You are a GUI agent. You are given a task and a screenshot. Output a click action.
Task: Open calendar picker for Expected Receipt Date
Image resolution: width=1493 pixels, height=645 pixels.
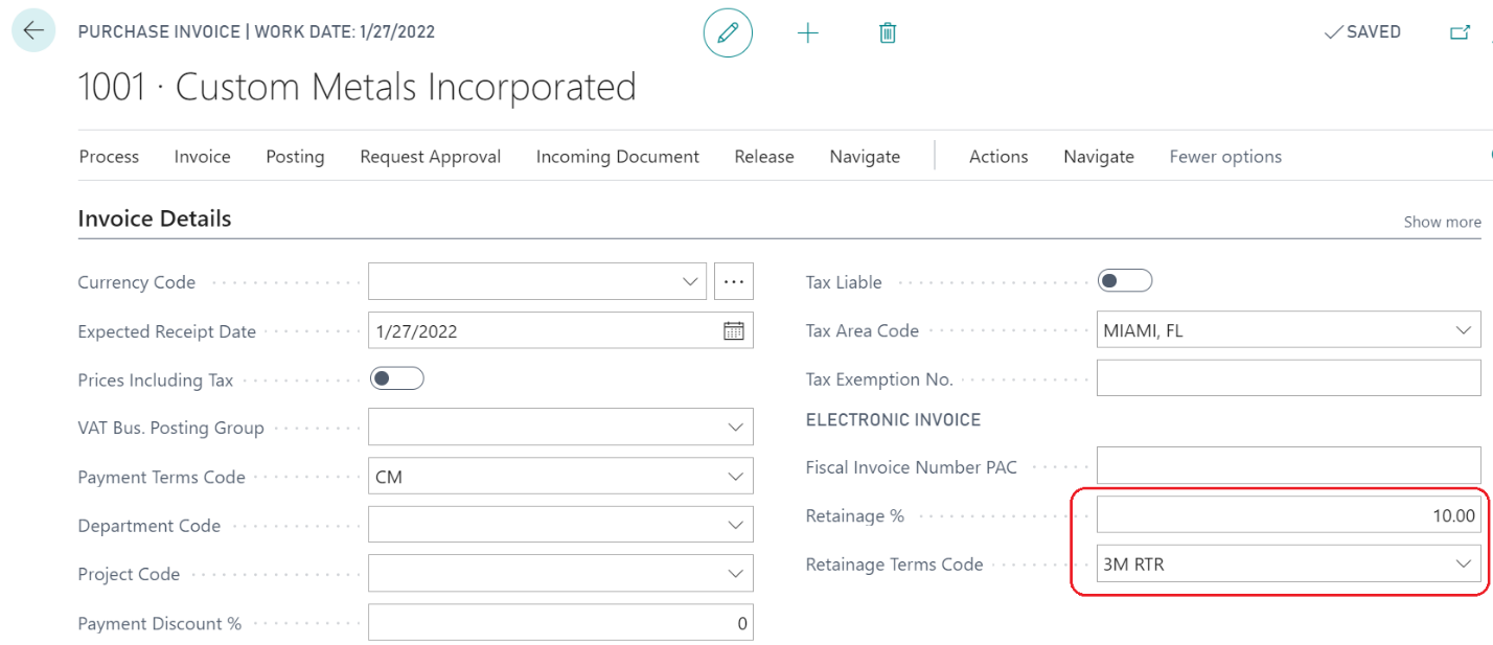point(733,331)
